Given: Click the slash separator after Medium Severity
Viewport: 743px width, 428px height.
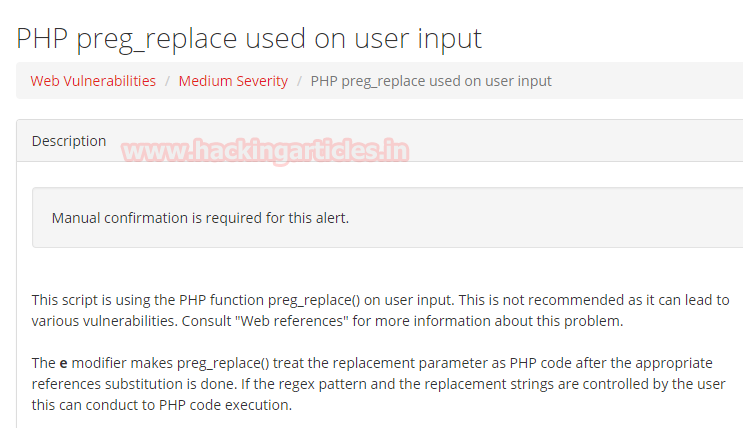Looking at the screenshot, I should tap(299, 81).
